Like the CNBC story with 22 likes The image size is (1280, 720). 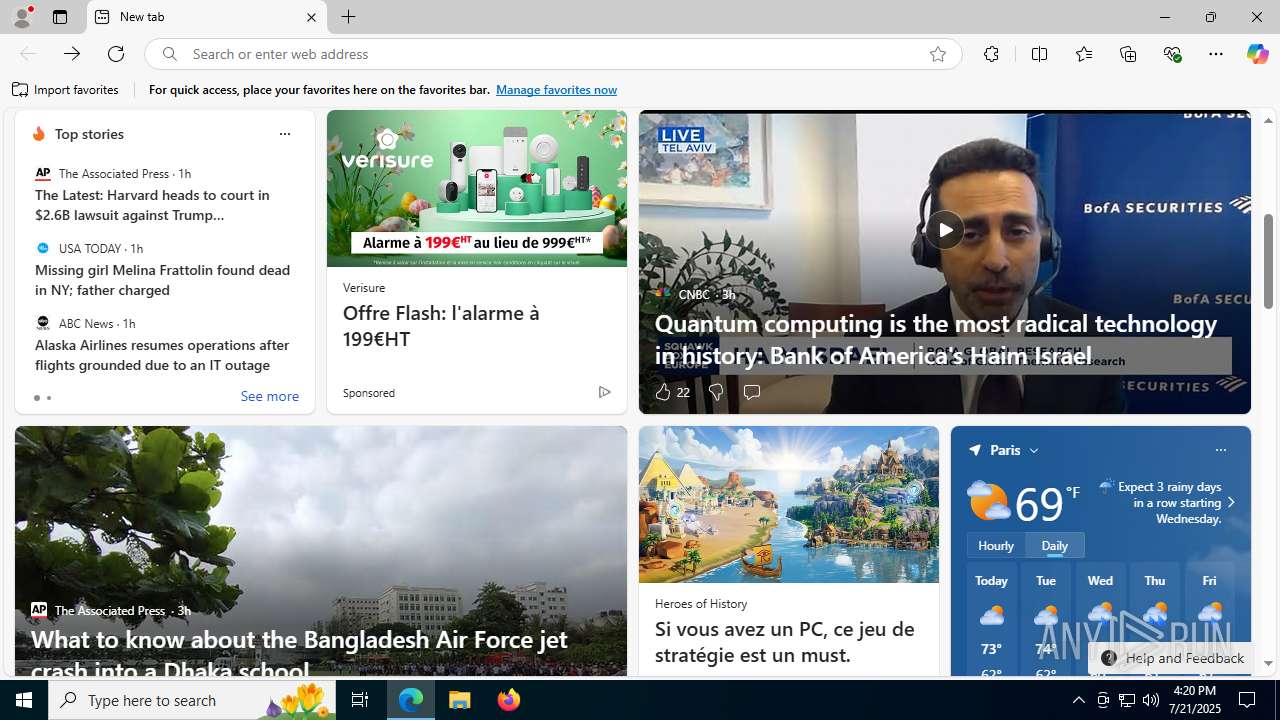tap(672, 392)
